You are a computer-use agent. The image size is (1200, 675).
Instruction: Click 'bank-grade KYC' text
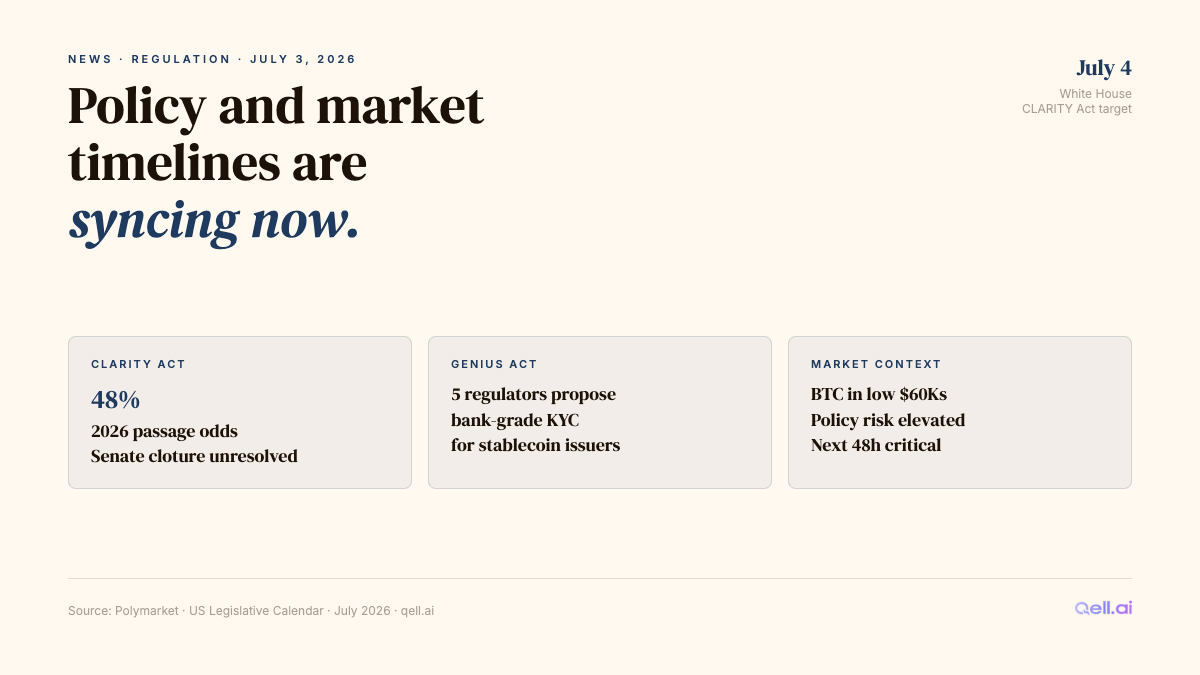(x=515, y=420)
